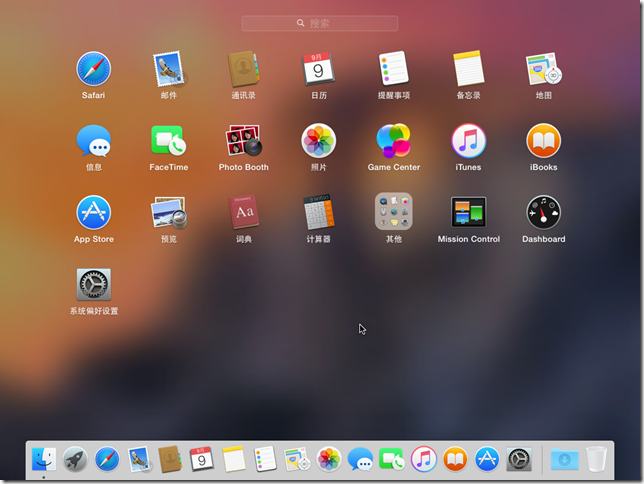
Task: Open FaceTime in Launchpad grid
Action: coord(169,141)
